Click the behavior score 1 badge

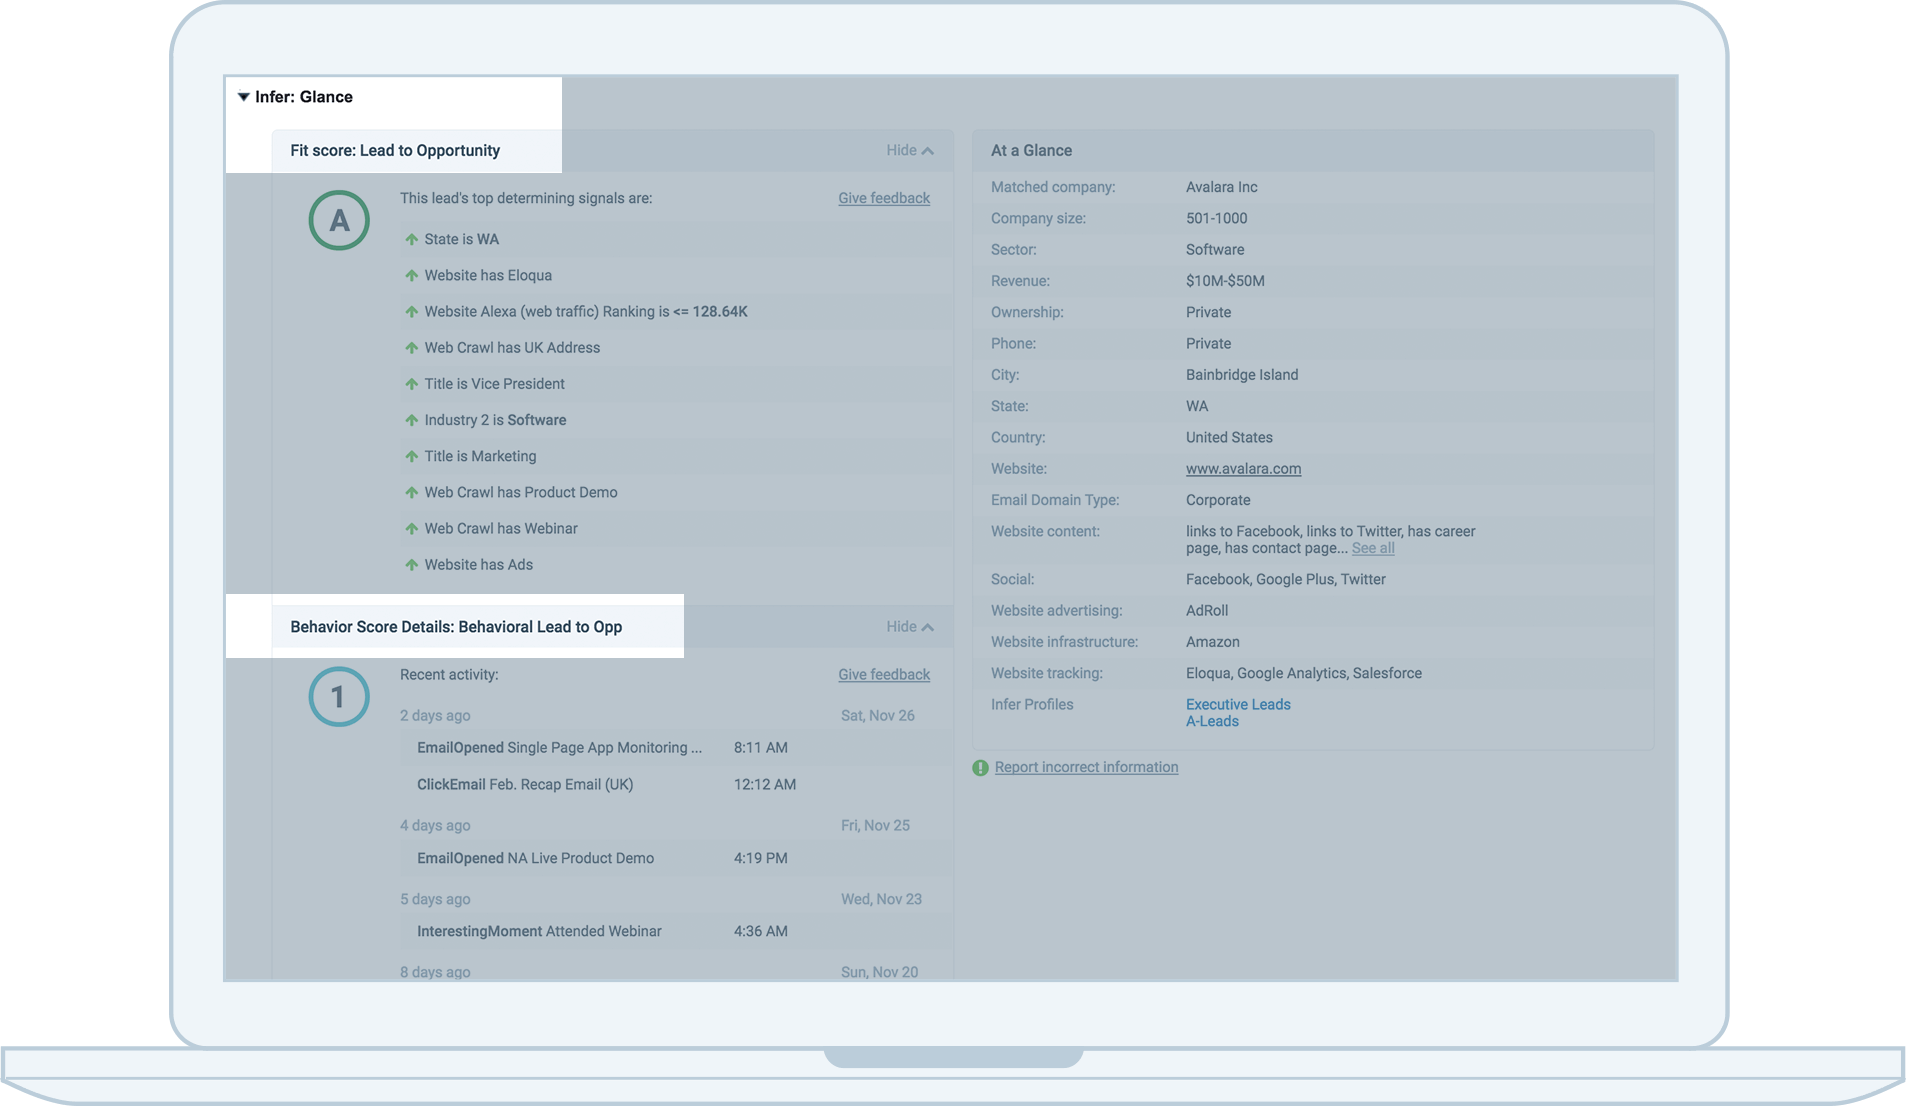click(339, 697)
